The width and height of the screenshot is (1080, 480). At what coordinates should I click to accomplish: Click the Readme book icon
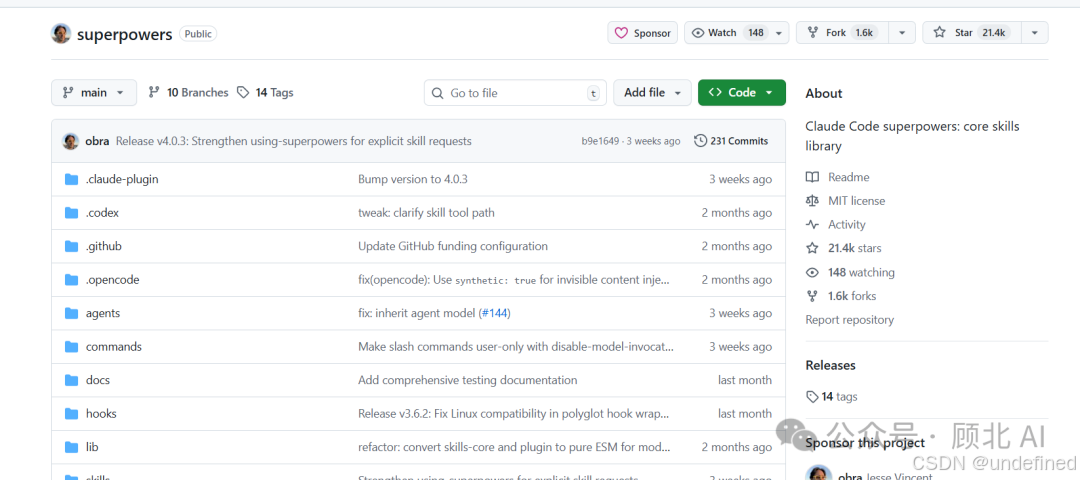click(x=813, y=177)
